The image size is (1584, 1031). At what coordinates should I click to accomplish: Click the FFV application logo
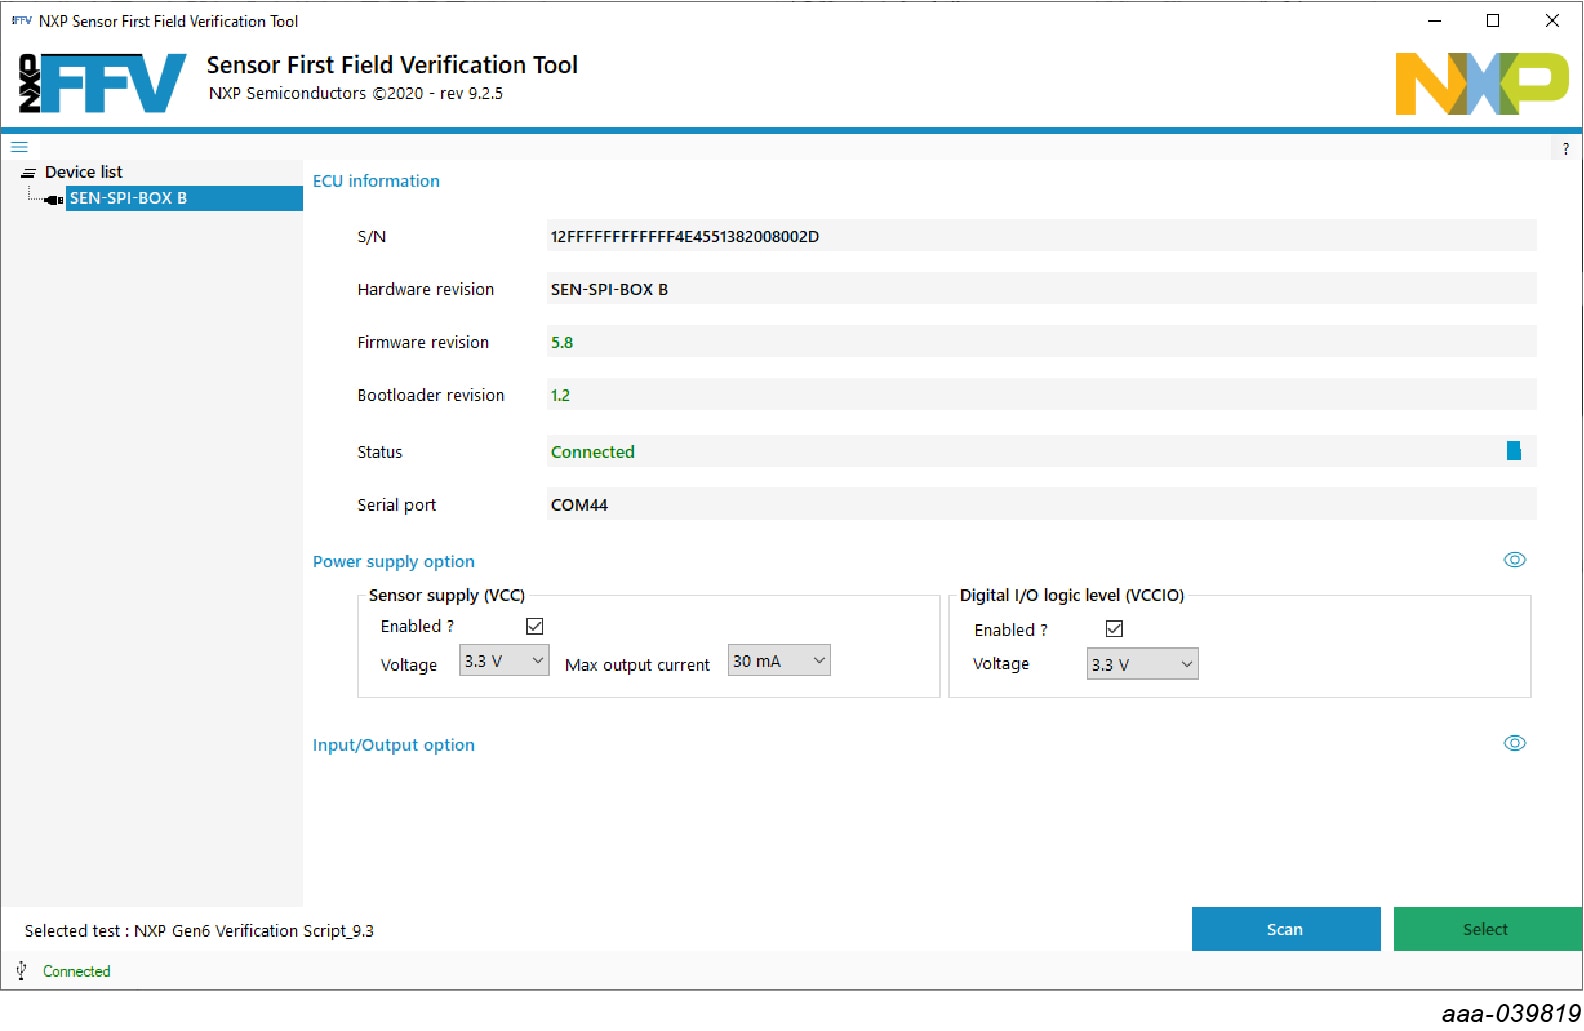(x=102, y=83)
